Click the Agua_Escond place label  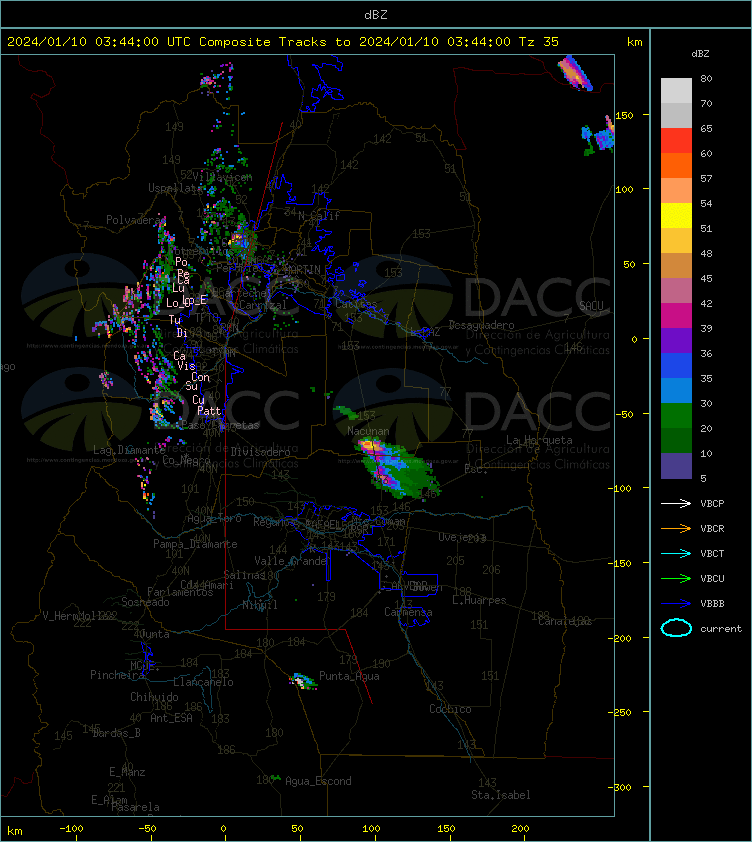tap(318, 781)
